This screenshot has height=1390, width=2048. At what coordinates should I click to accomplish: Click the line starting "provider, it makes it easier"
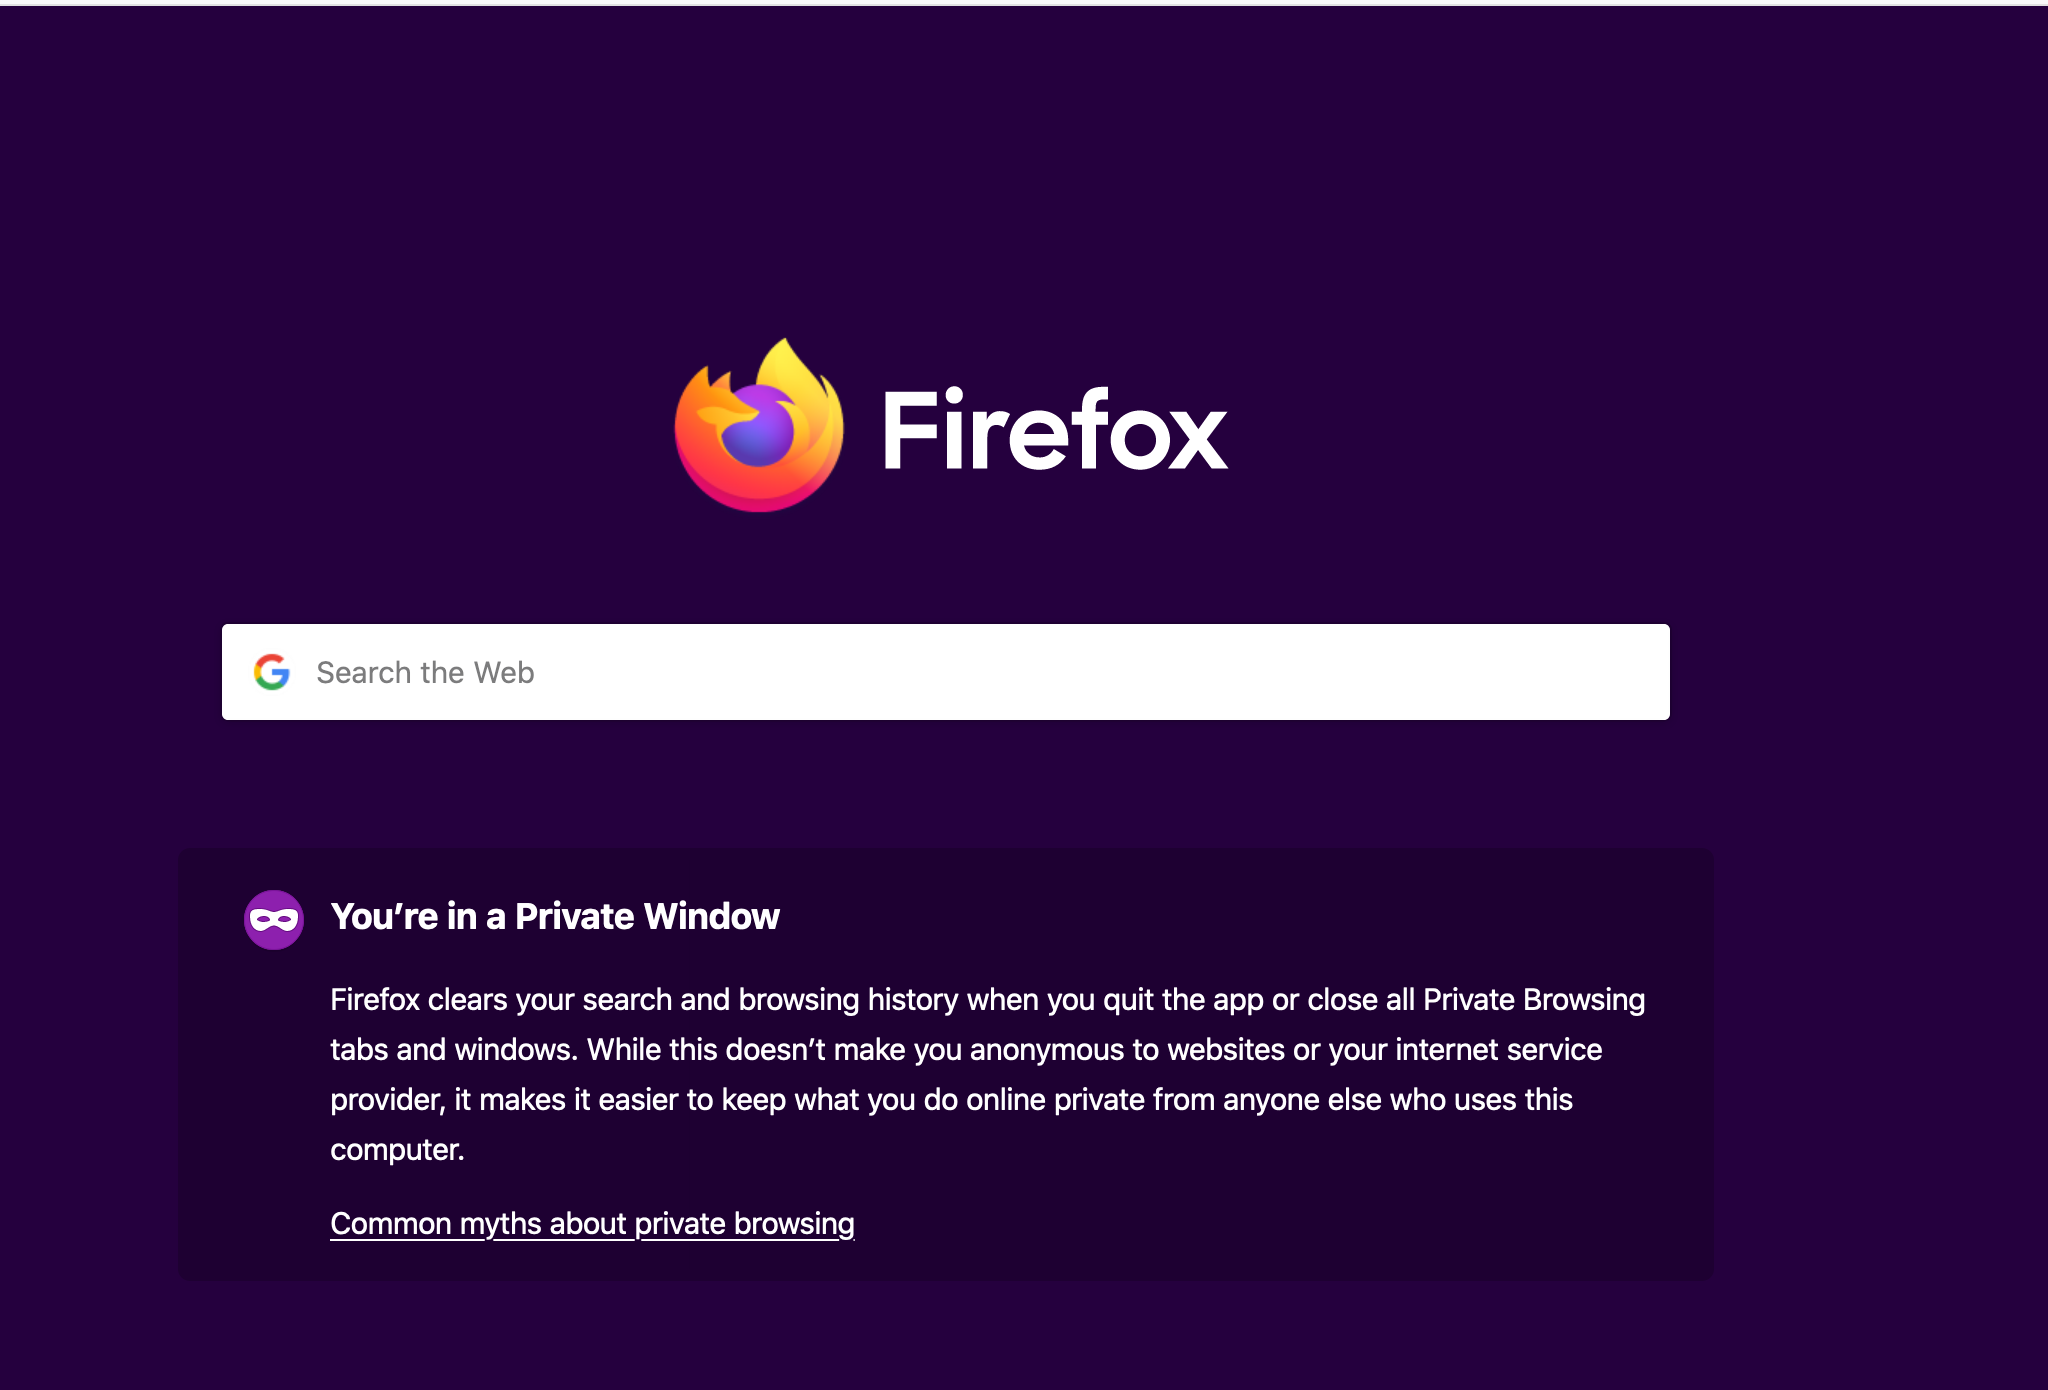tap(950, 1100)
